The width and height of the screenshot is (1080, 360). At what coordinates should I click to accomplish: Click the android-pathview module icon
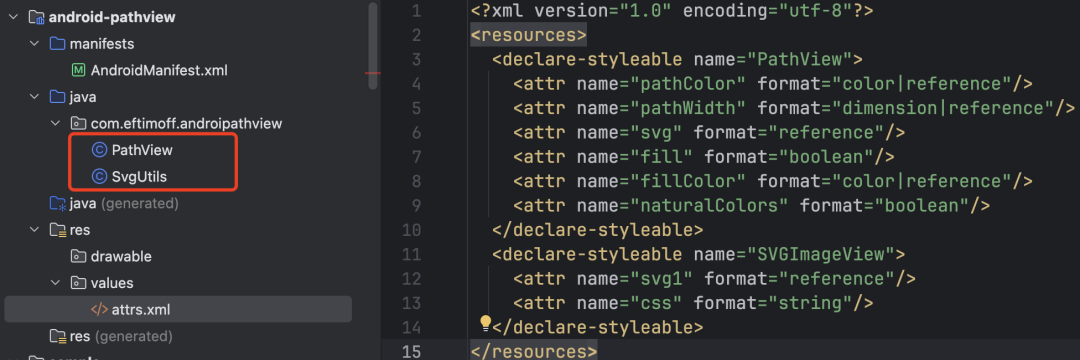tap(37, 17)
